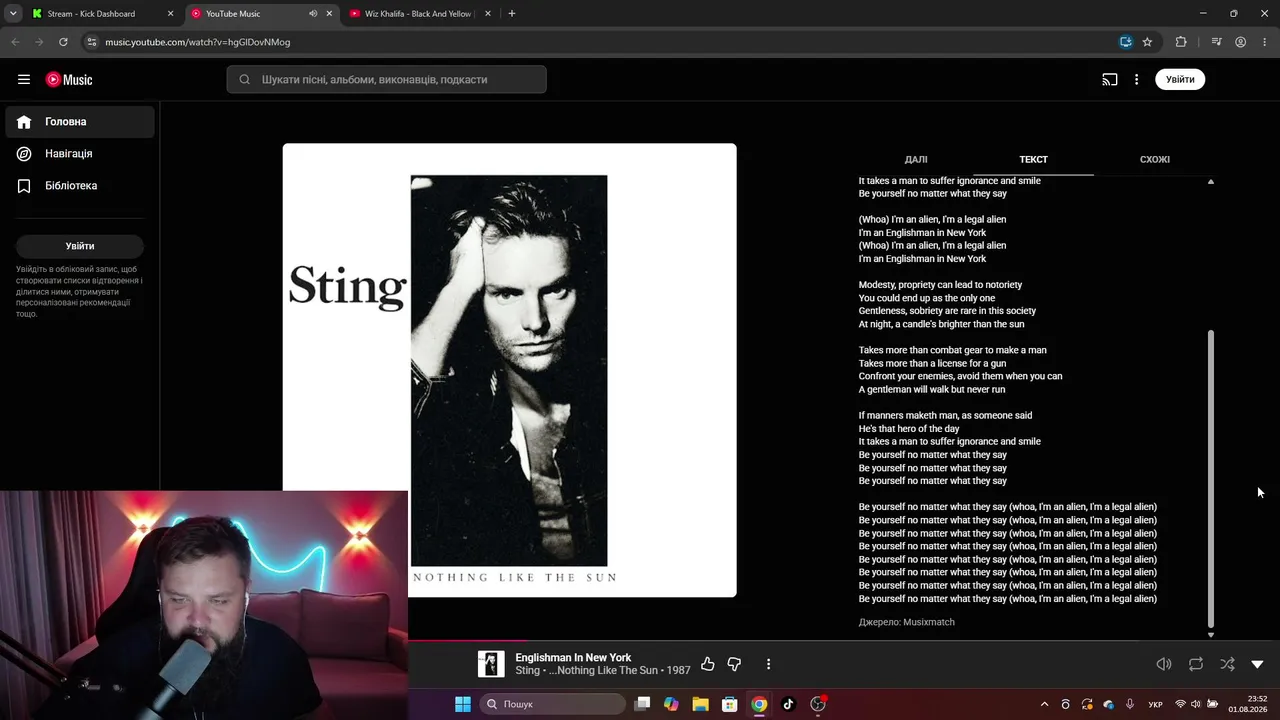
Task: Click the Englishman In New York title
Action: pos(573,657)
